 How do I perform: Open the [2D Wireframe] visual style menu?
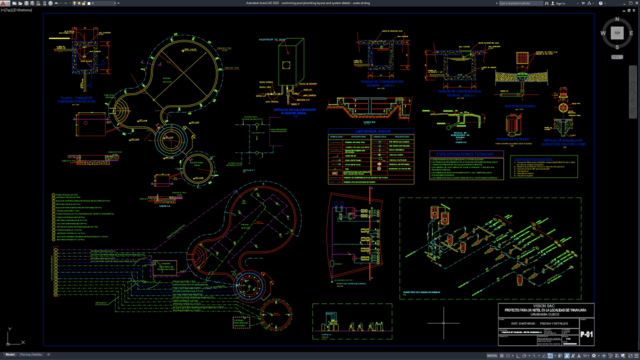click(x=22, y=10)
